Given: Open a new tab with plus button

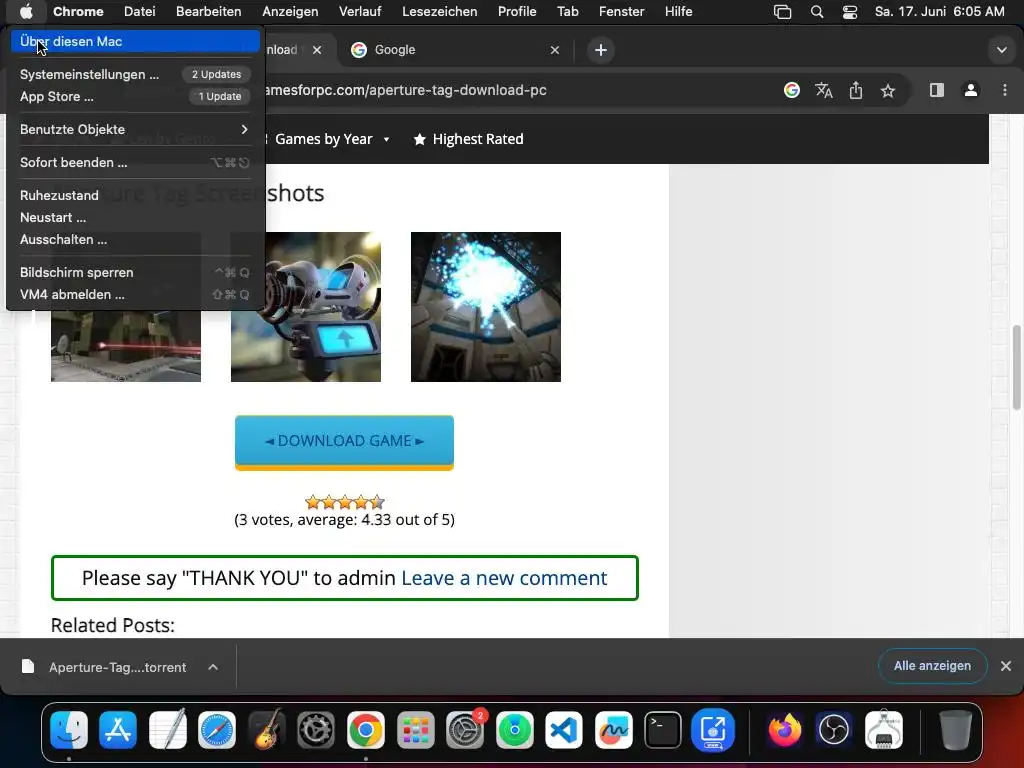Looking at the screenshot, I should (600, 50).
